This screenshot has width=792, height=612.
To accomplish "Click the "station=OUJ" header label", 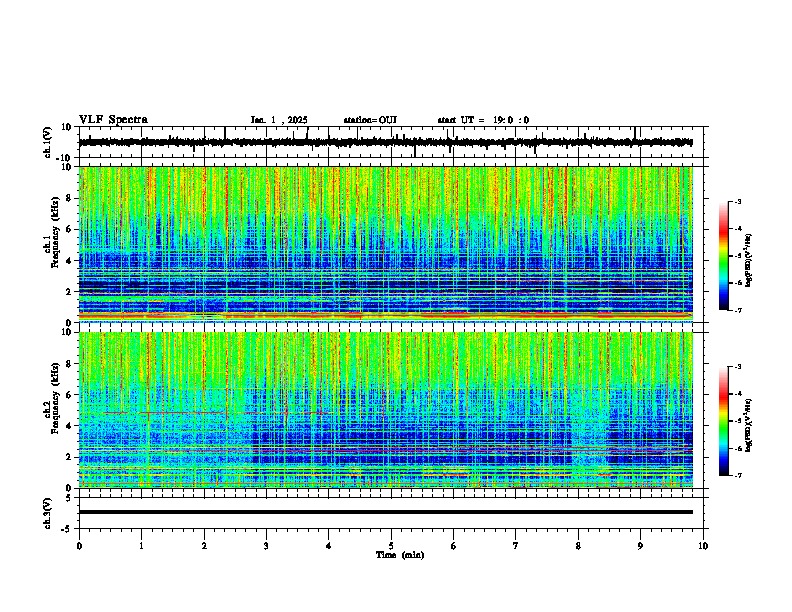I will [x=370, y=120].
